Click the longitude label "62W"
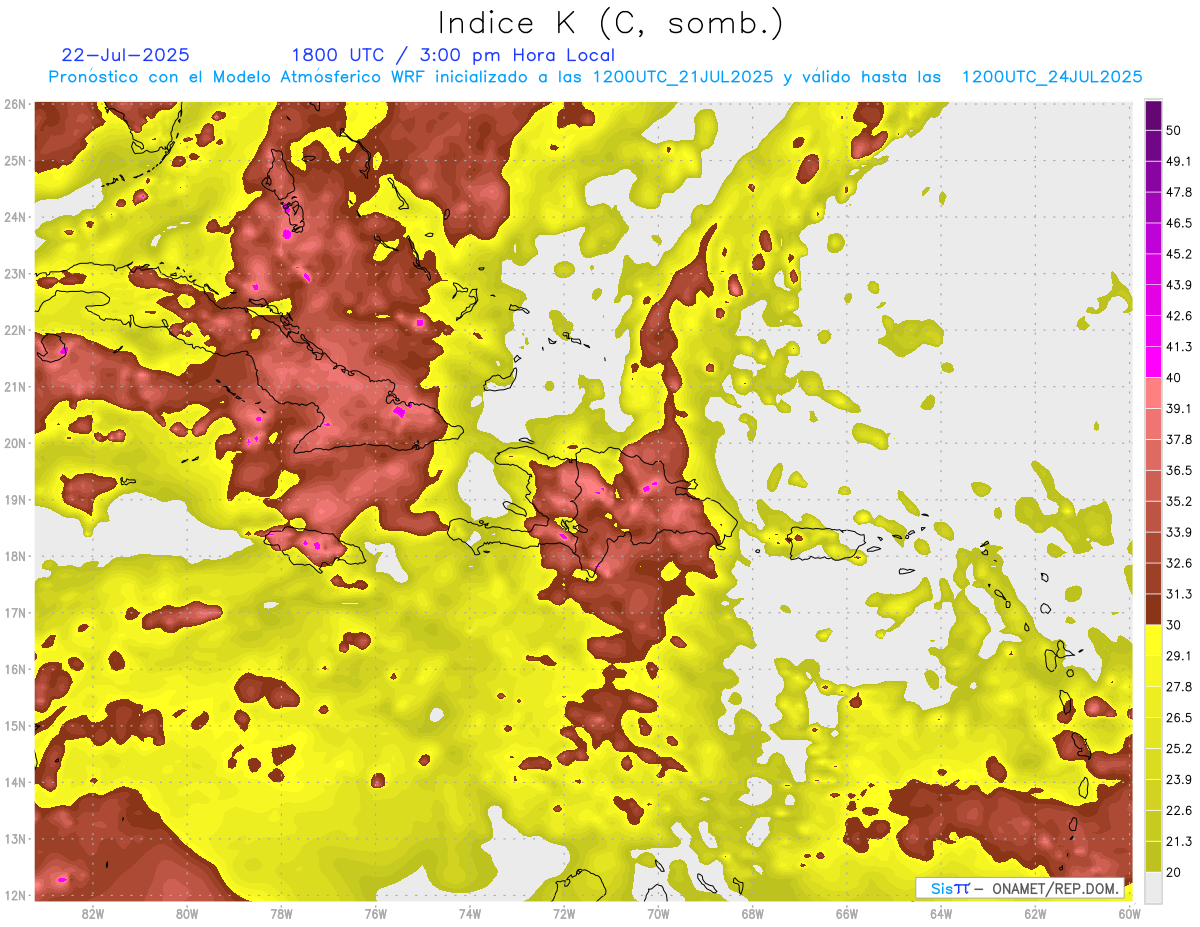The height and width of the screenshot is (927, 1200). pyautogui.click(x=1035, y=913)
